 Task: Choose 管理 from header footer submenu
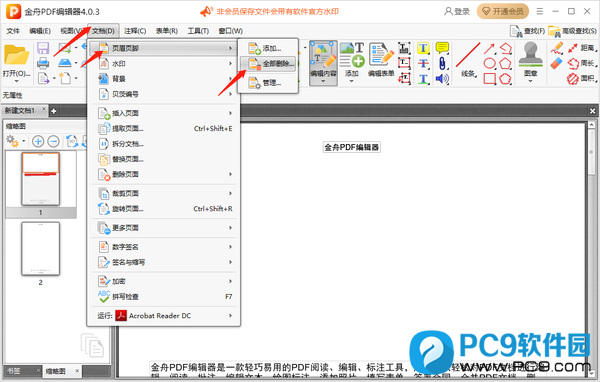(x=268, y=83)
